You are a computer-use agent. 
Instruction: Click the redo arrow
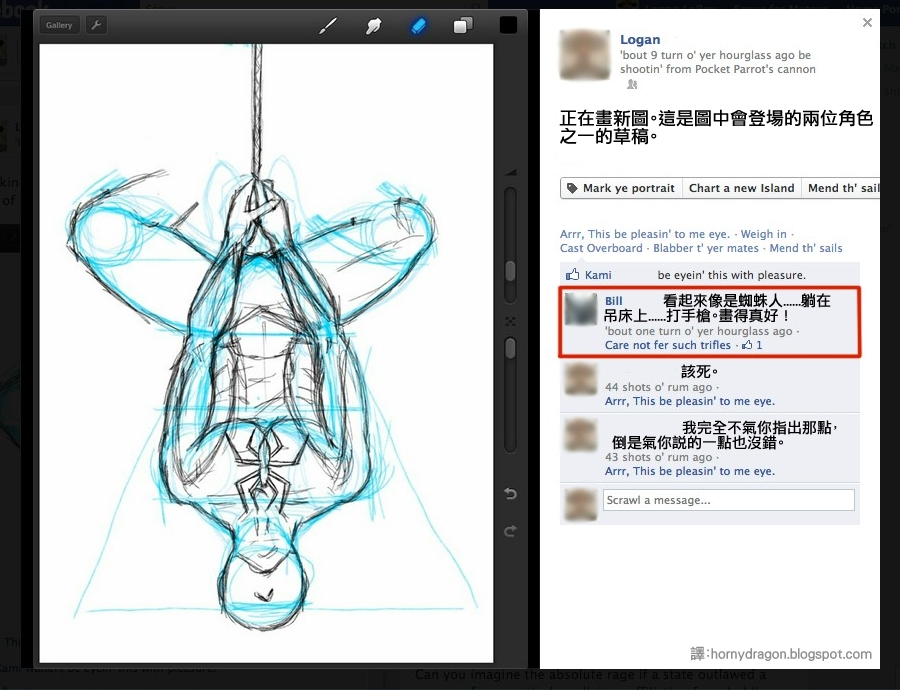click(510, 531)
